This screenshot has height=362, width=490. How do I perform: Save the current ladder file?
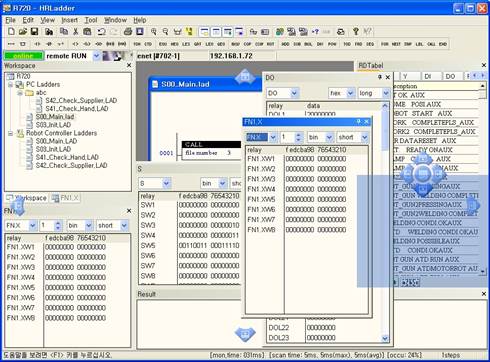pos(34,32)
